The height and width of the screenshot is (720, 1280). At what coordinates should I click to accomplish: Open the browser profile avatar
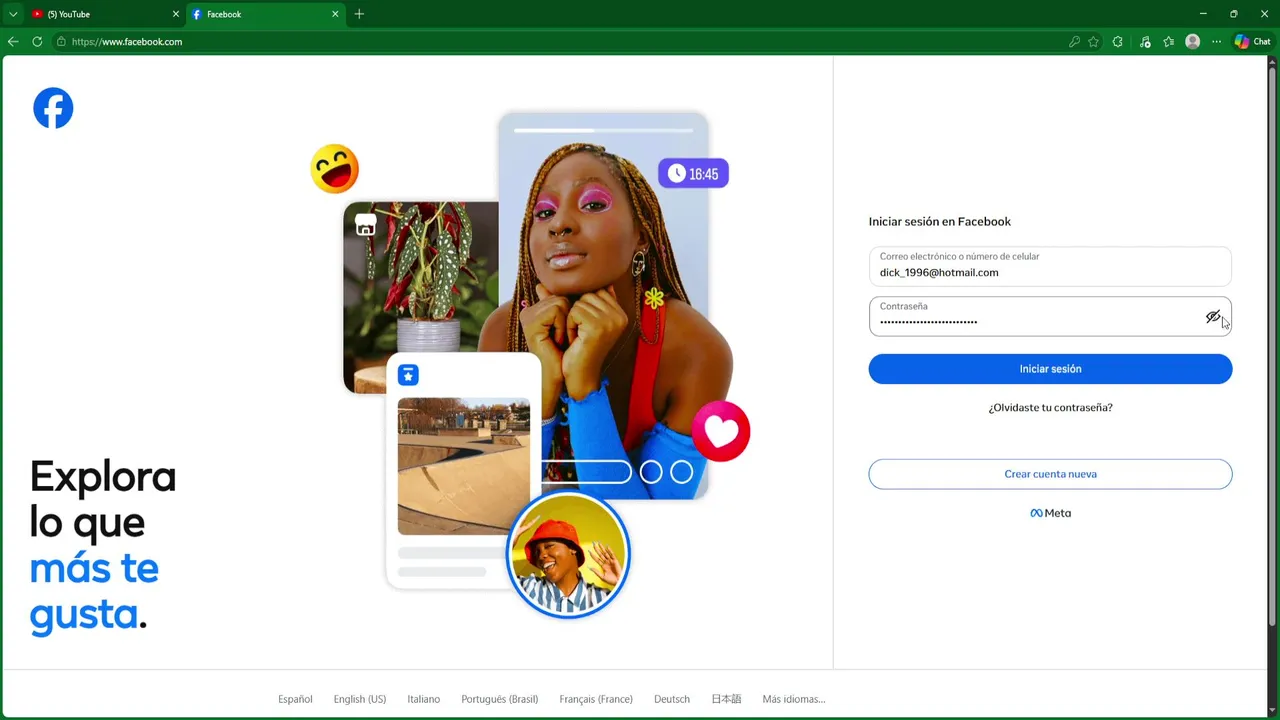(x=1192, y=42)
